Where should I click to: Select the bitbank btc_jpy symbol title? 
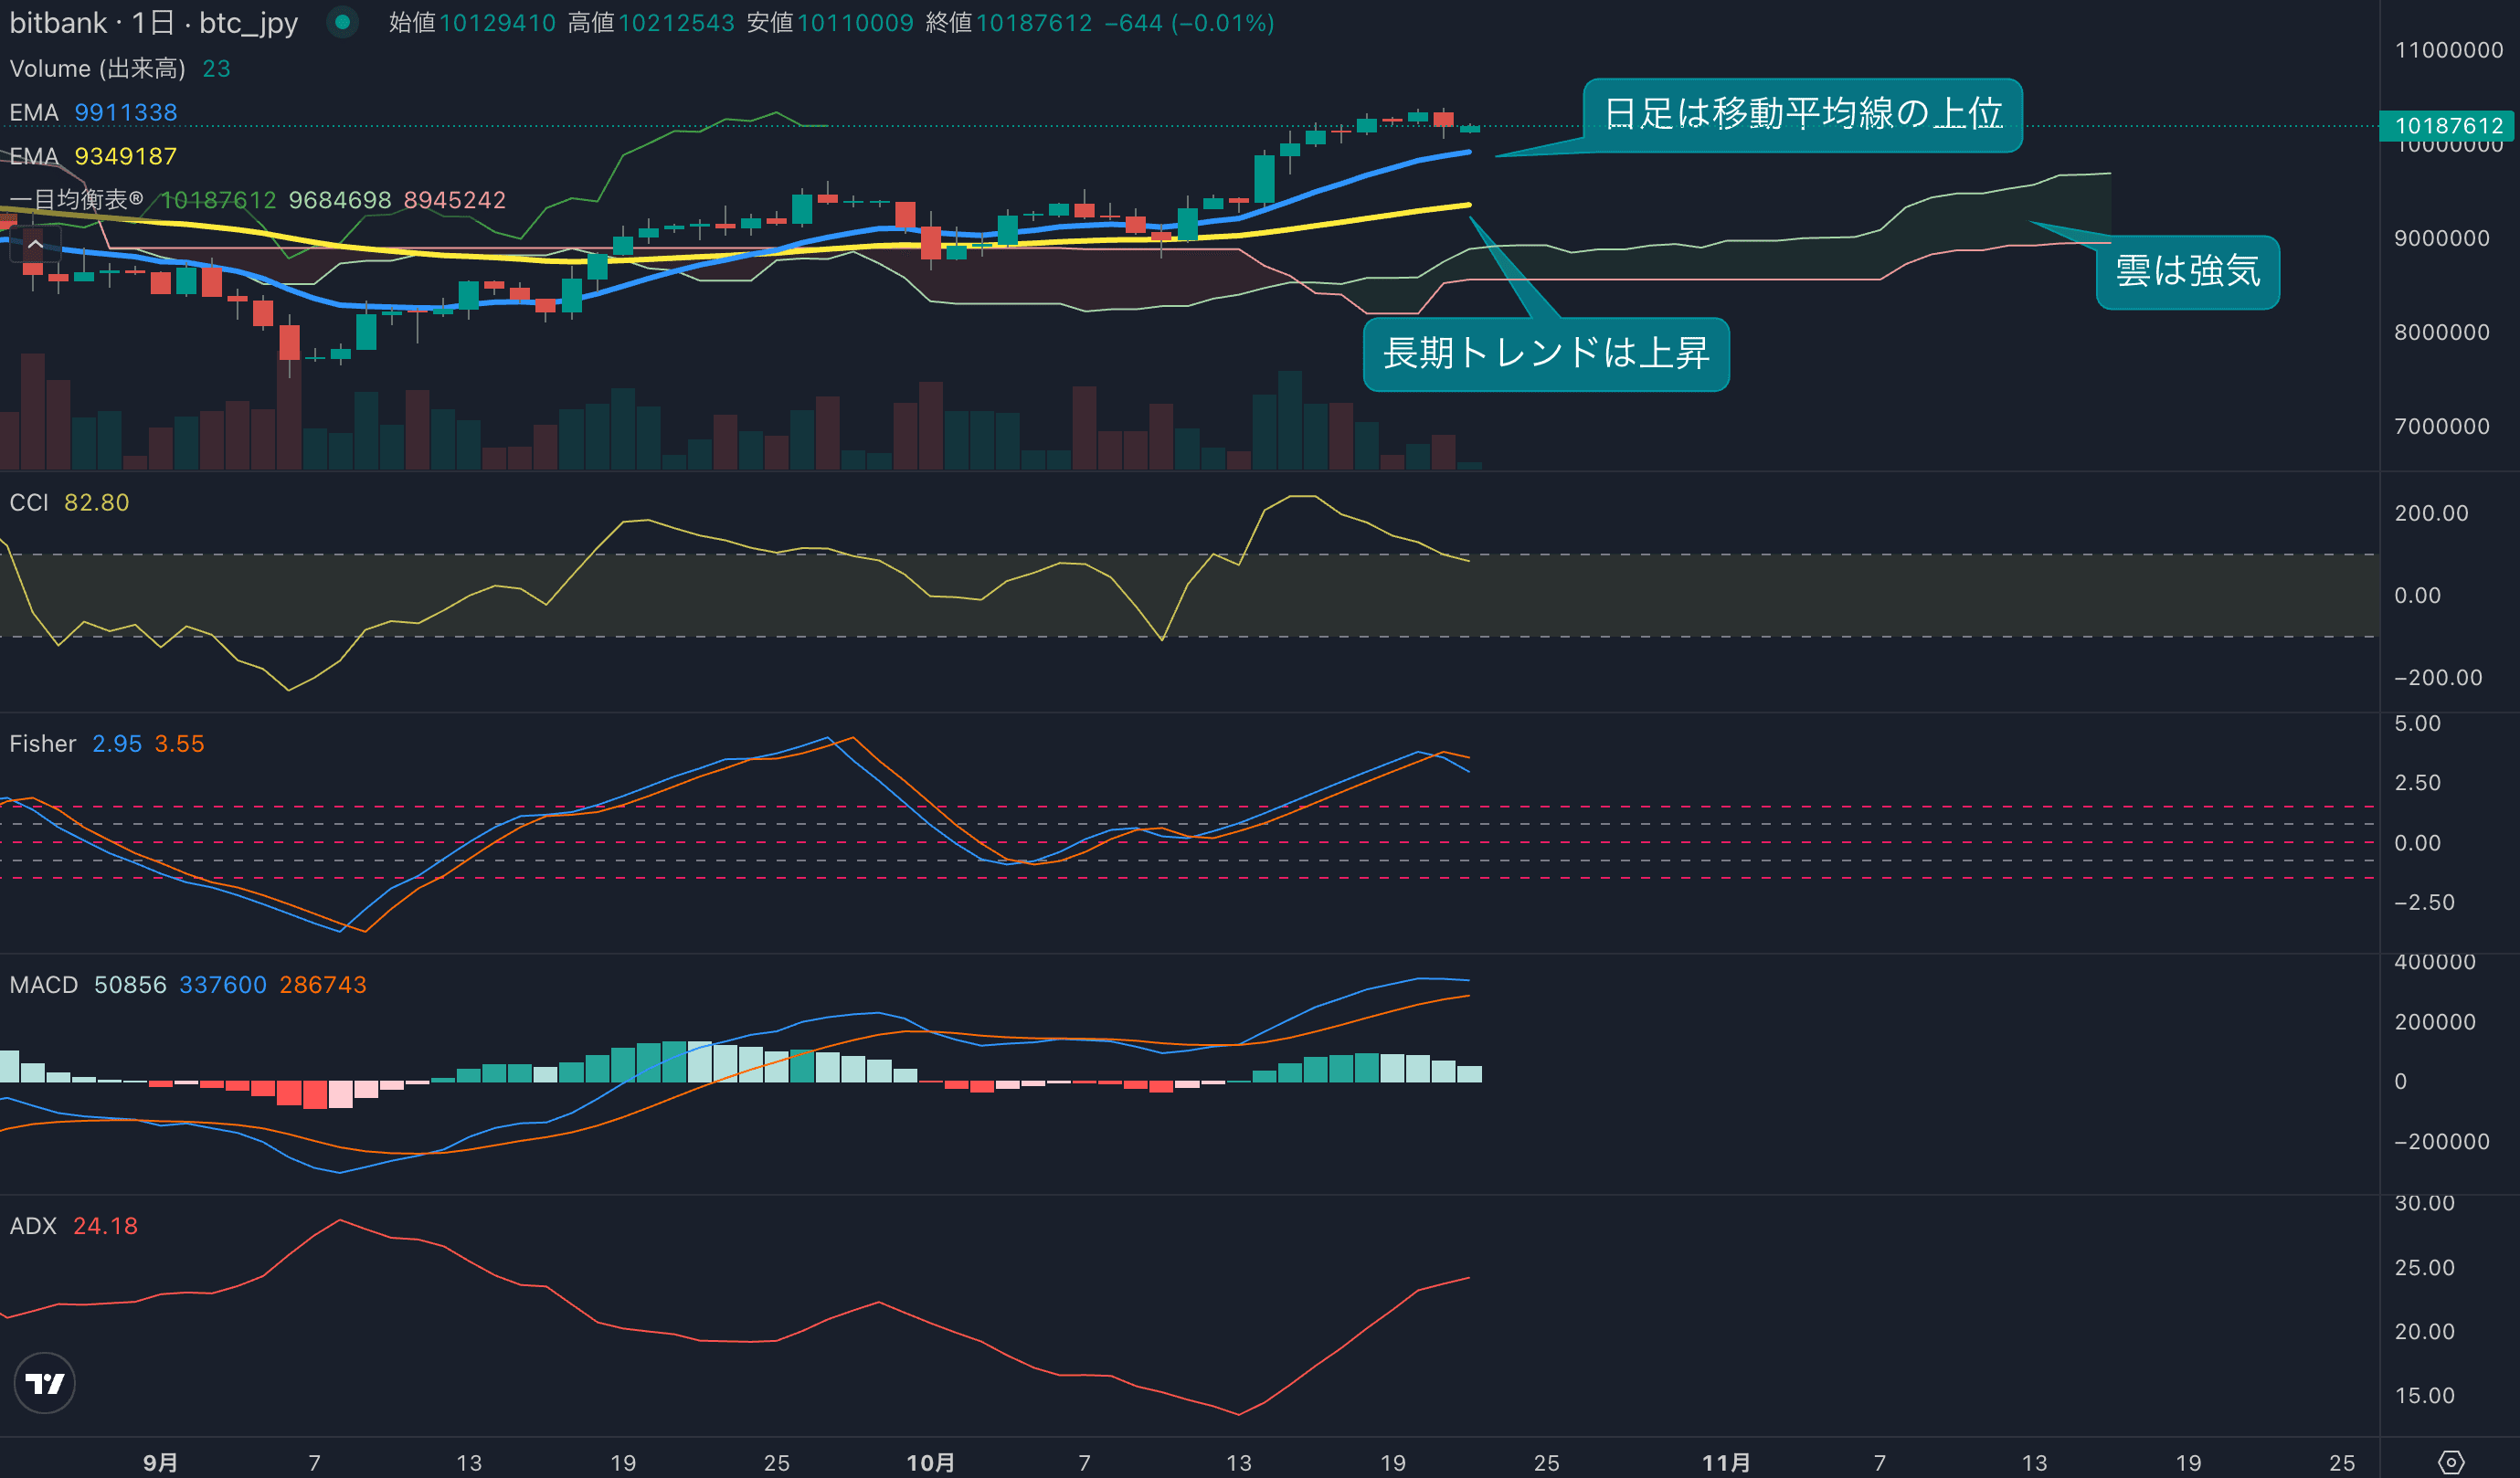(x=153, y=22)
